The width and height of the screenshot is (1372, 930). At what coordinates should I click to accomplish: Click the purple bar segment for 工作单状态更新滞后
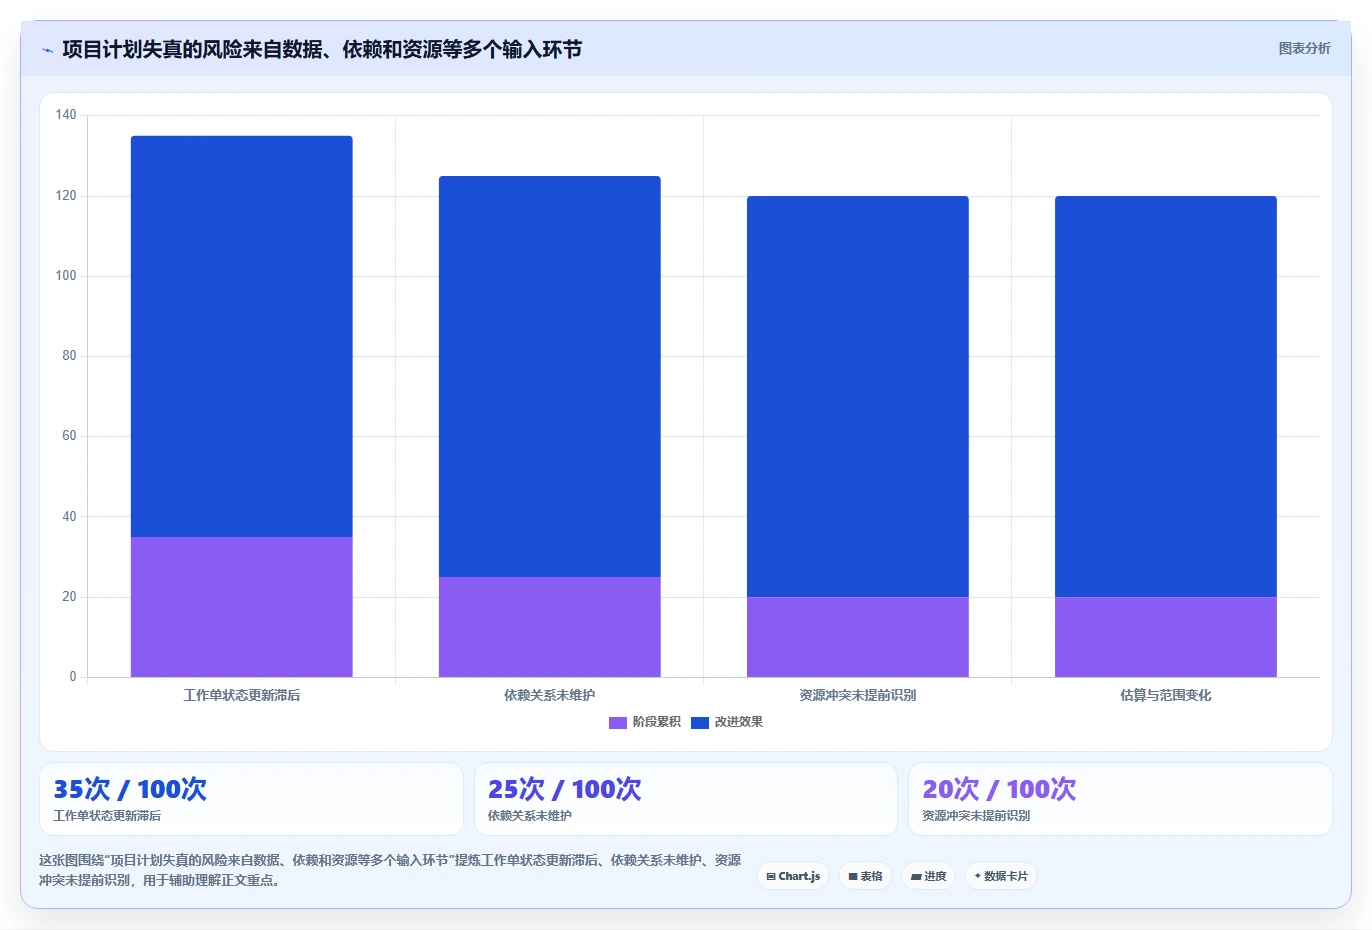[x=242, y=607]
